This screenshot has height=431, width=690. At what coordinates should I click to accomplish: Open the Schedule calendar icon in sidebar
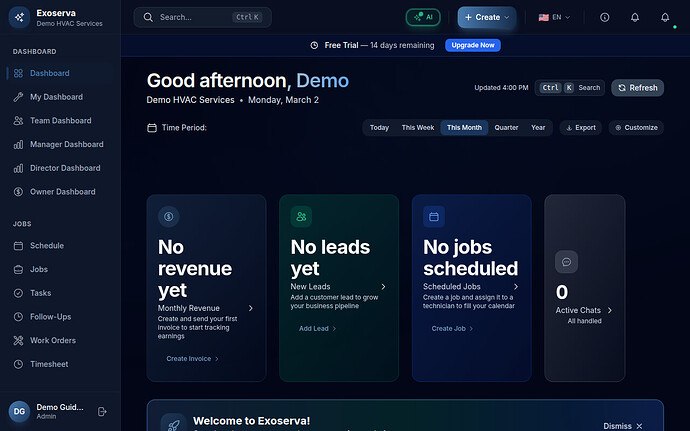pos(18,246)
